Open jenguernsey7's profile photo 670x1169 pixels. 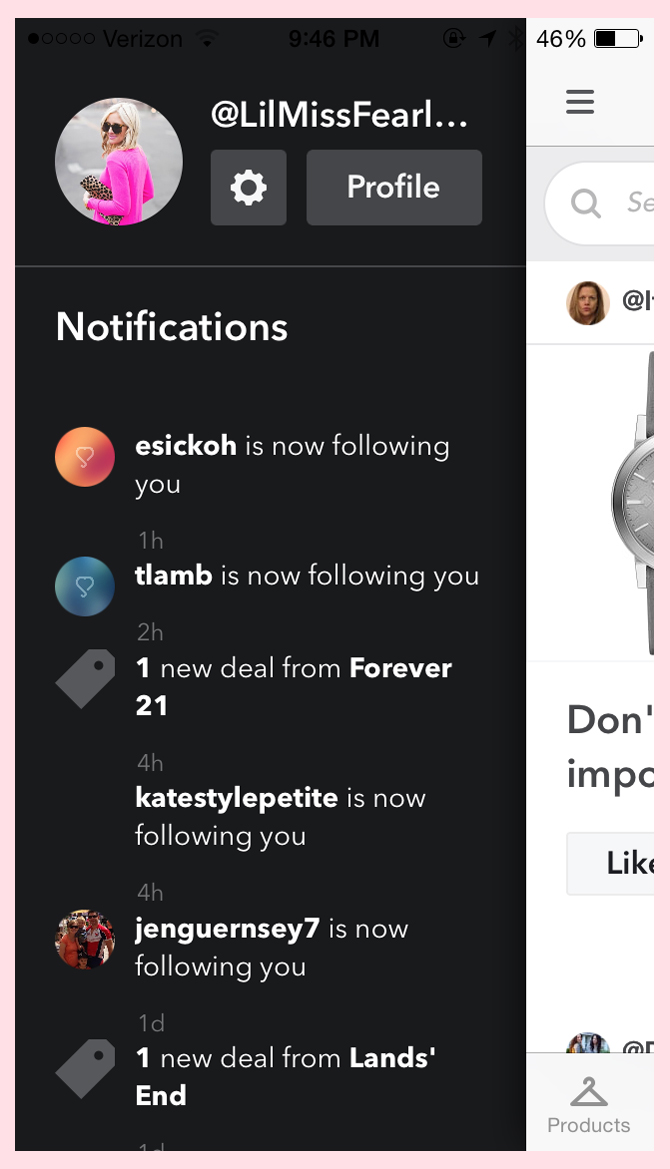pyautogui.click(x=85, y=939)
